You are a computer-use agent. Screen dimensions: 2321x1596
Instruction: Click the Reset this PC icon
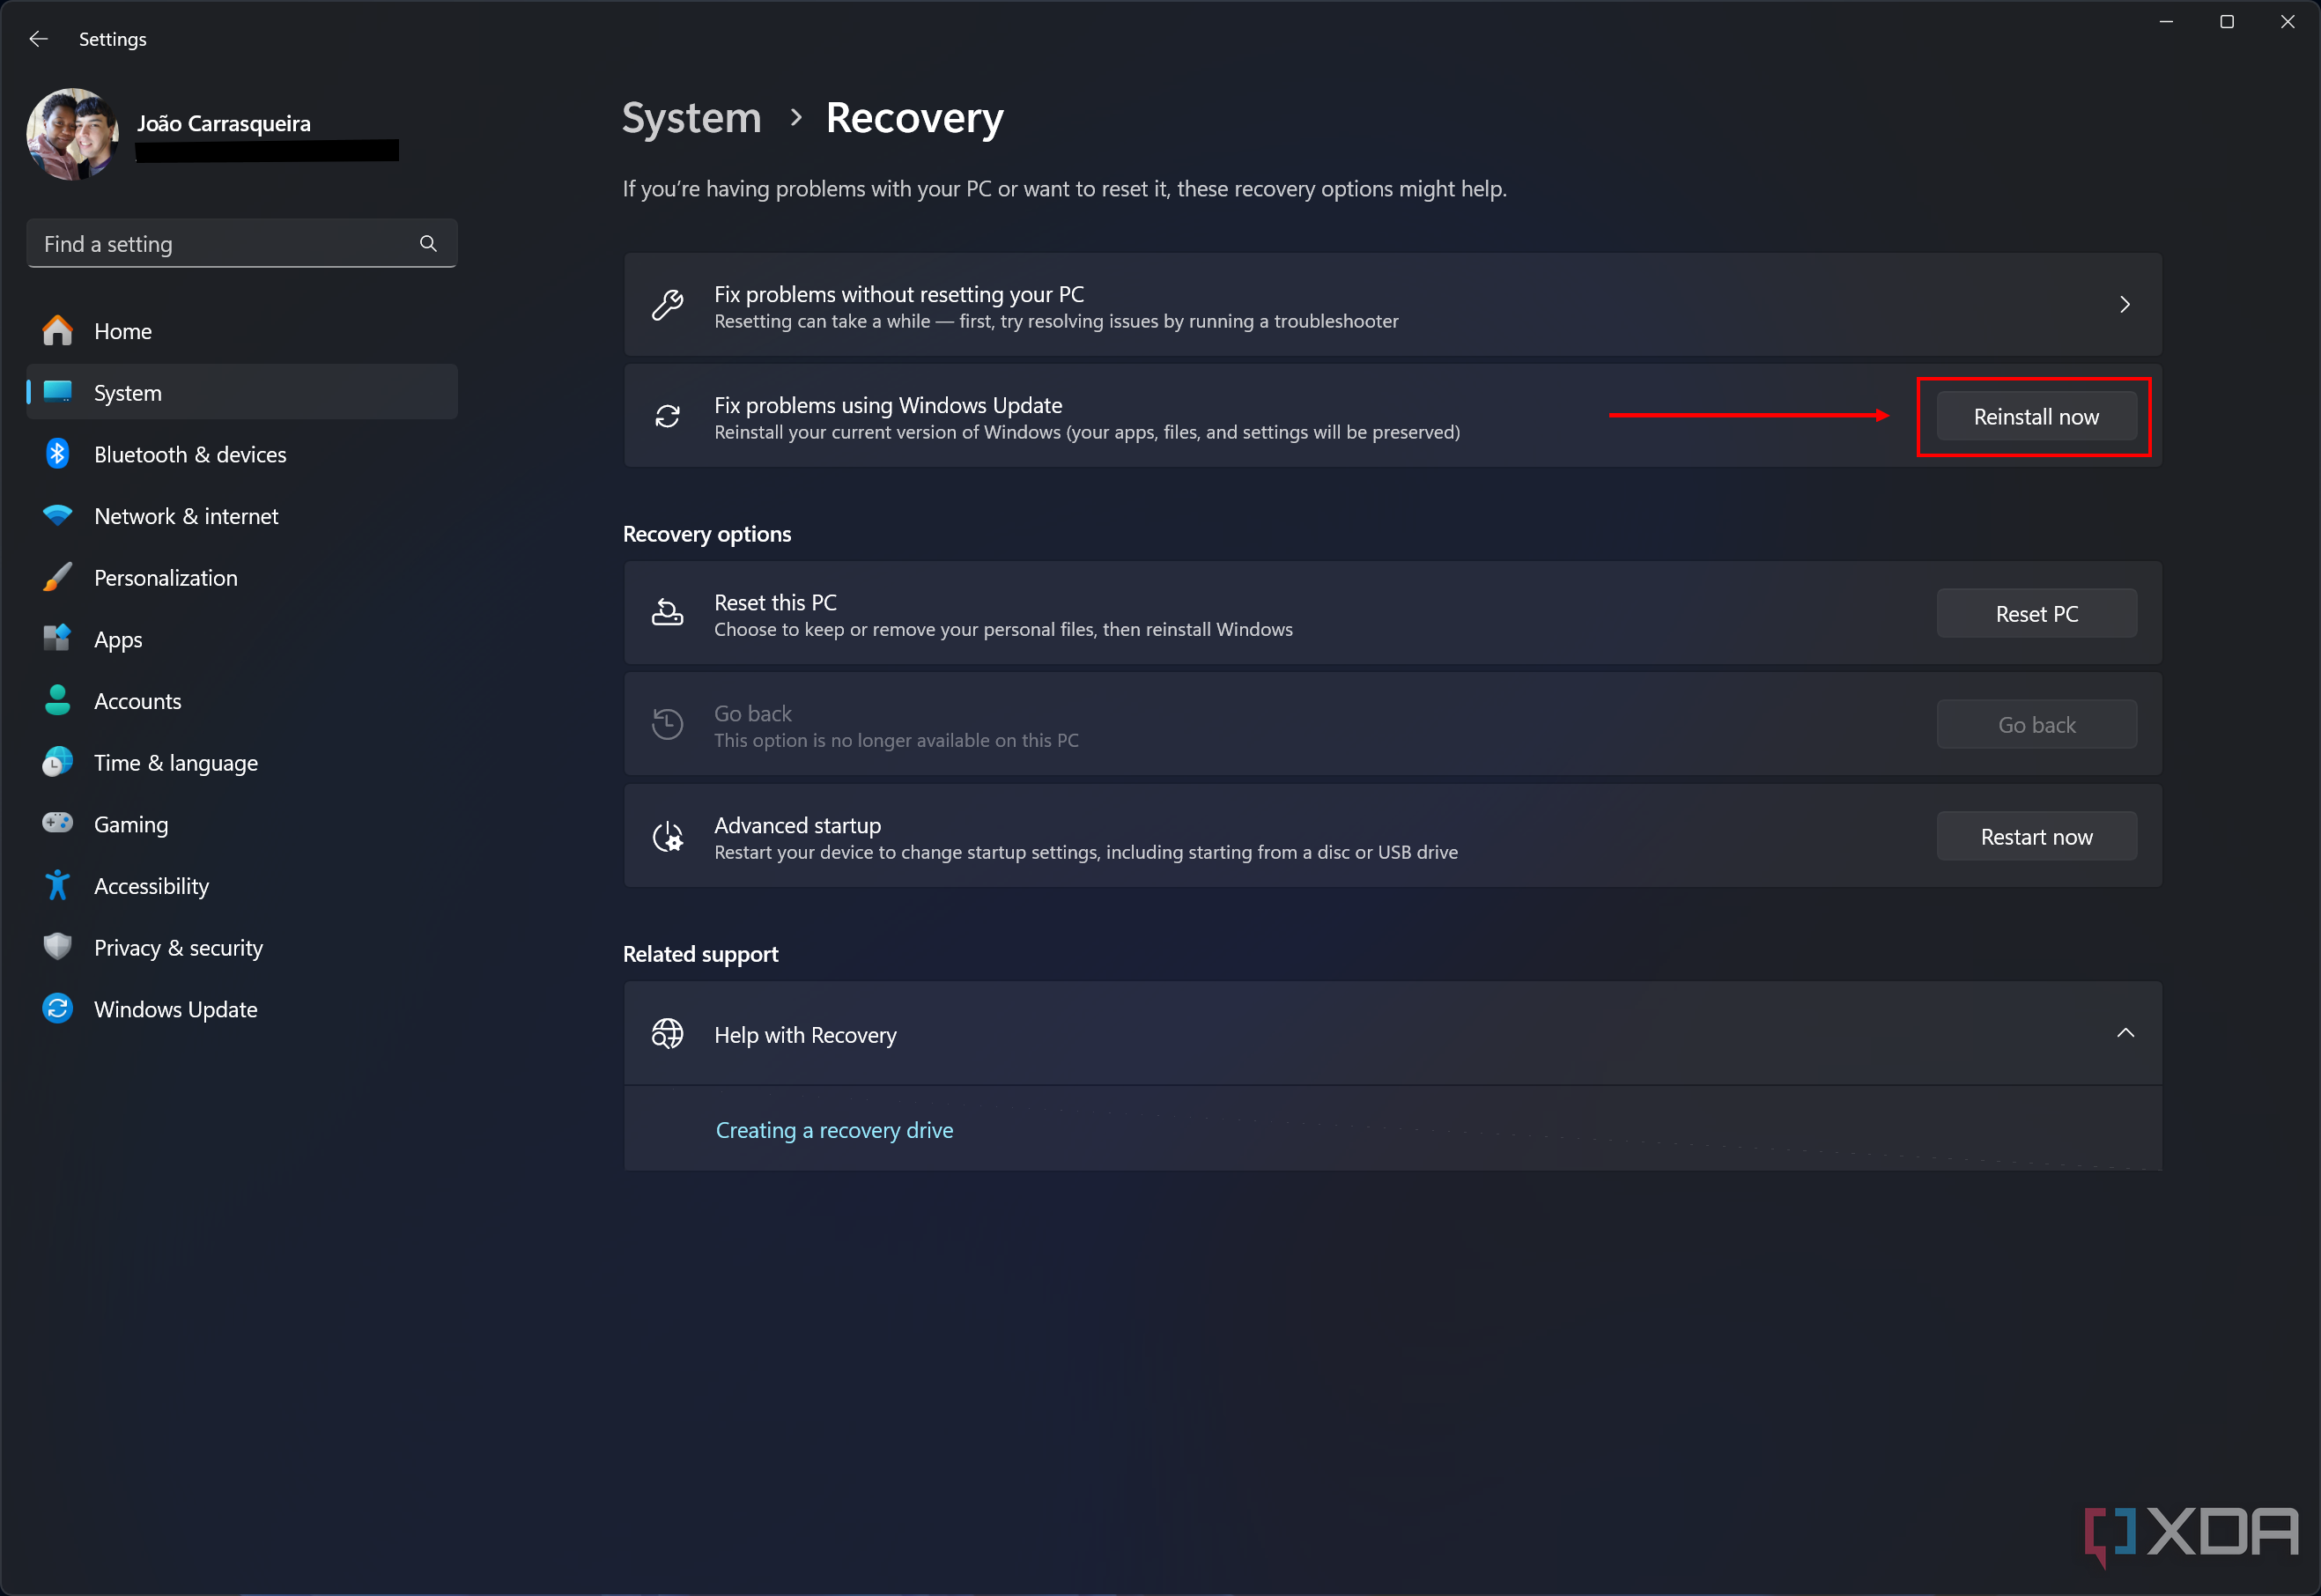coord(667,613)
